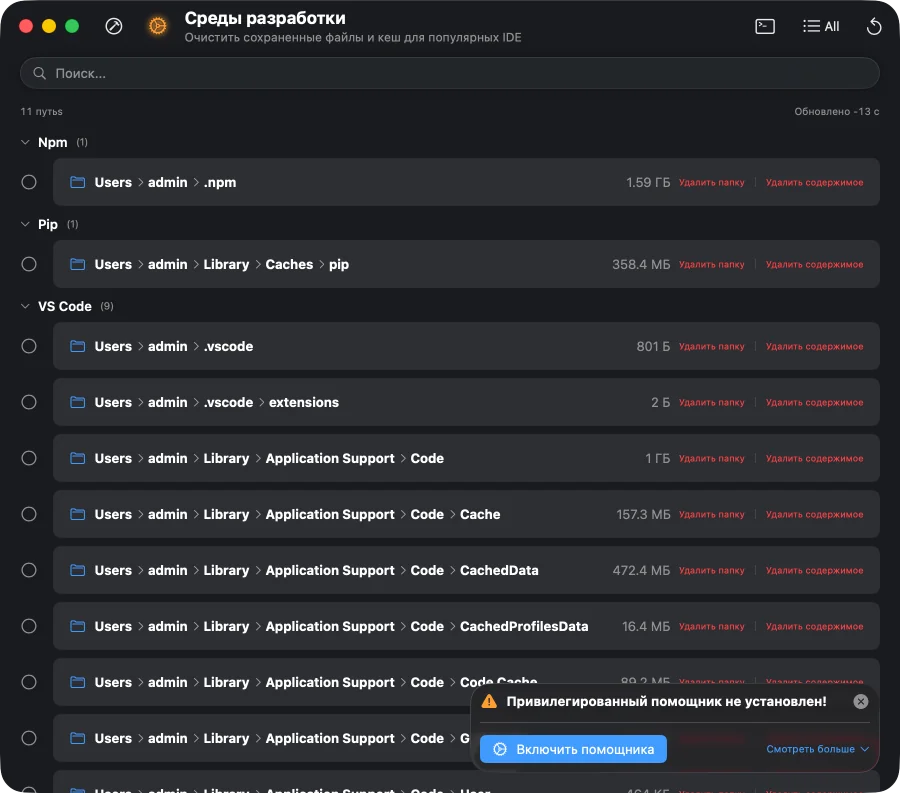Viewport: 900px width, 793px height.
Task: Click Удалить содержимое for .vscode extensions
Action: pyautogui.click(x=814, y=402)
